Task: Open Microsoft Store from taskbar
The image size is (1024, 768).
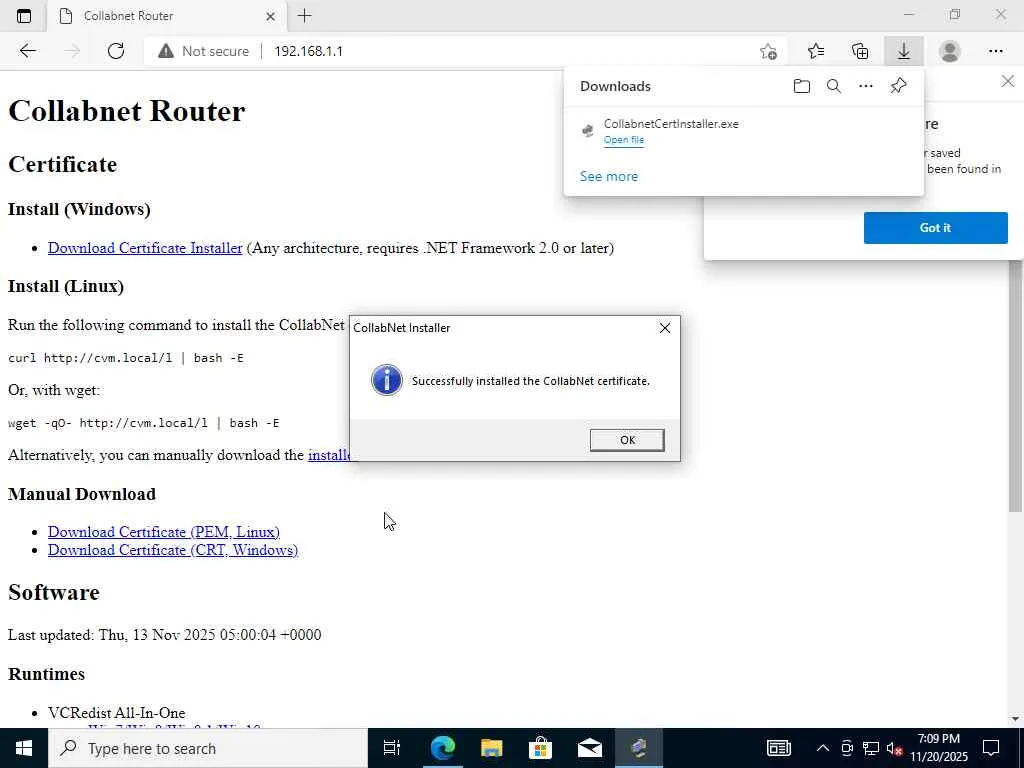Action: click(540, 748)
